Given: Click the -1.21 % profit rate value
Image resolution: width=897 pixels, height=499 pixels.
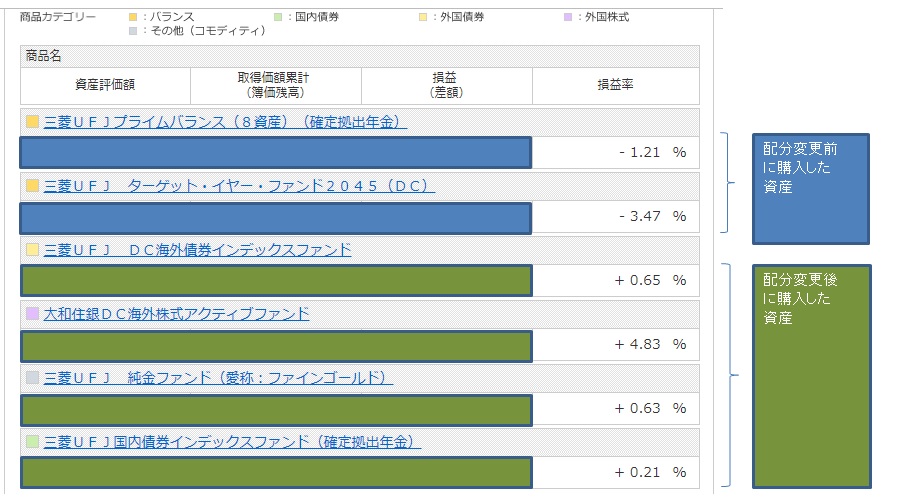Looking at the screenshot, I should pos(652,152).
